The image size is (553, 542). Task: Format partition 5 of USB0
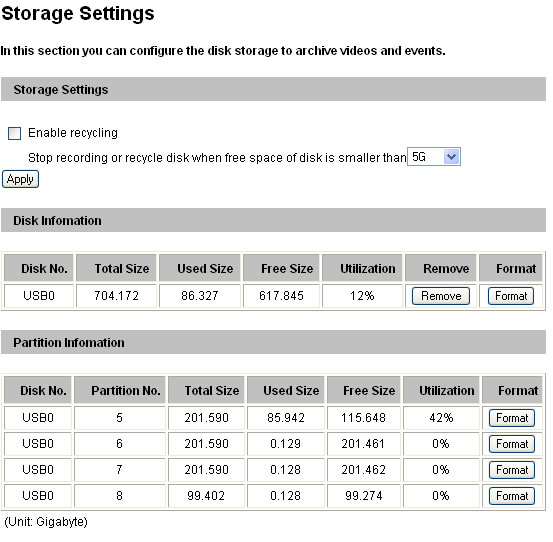coord(512,418)
